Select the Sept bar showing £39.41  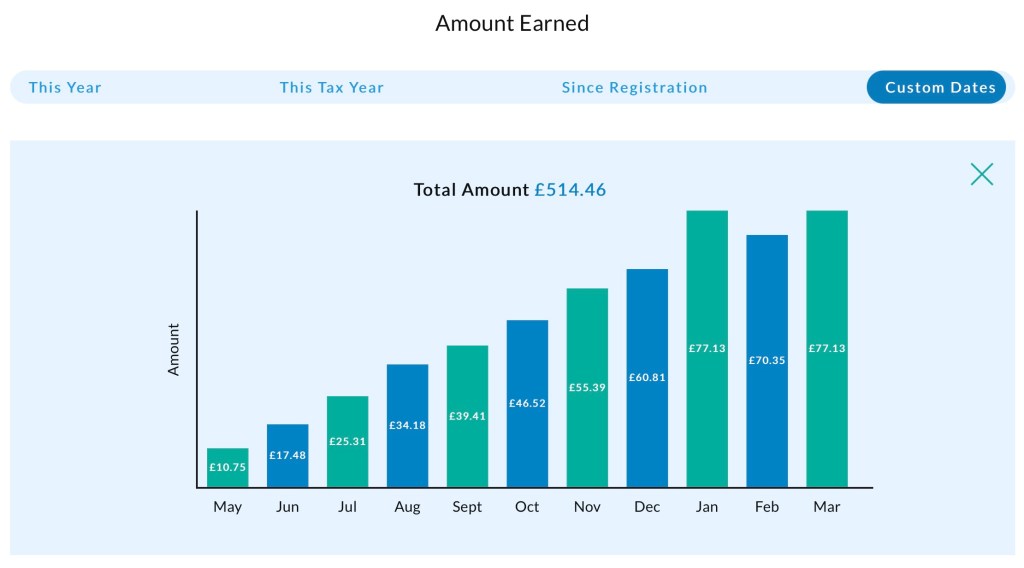point(467,416)
